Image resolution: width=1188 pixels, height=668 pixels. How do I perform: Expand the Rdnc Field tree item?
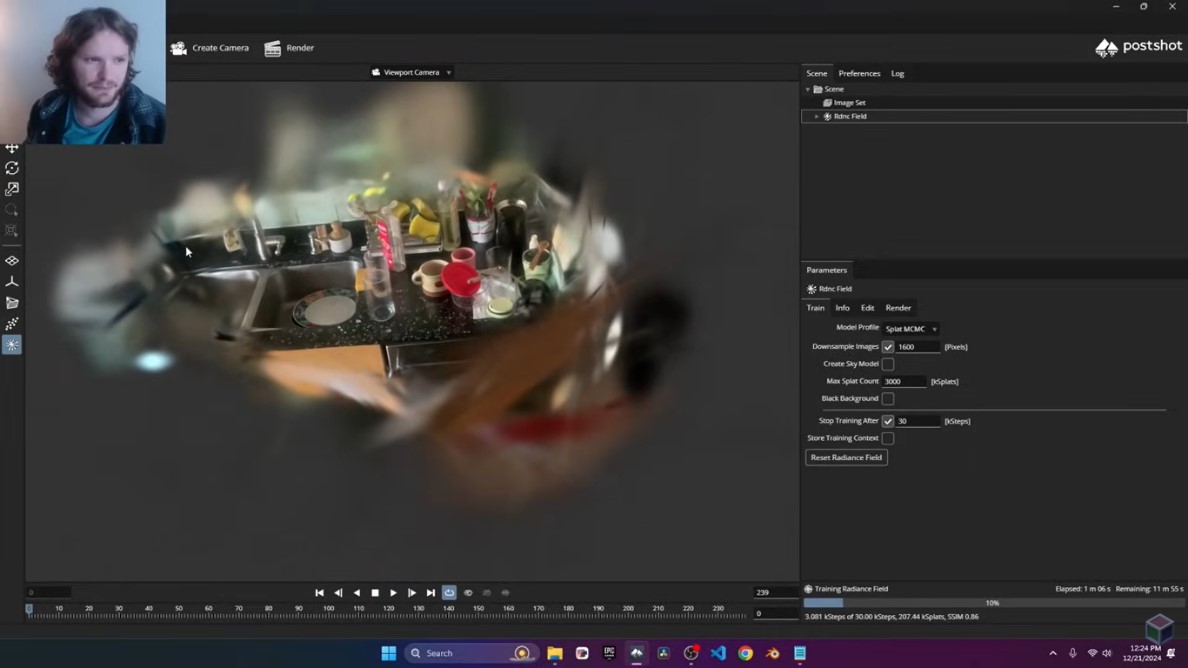coord(817,117)
